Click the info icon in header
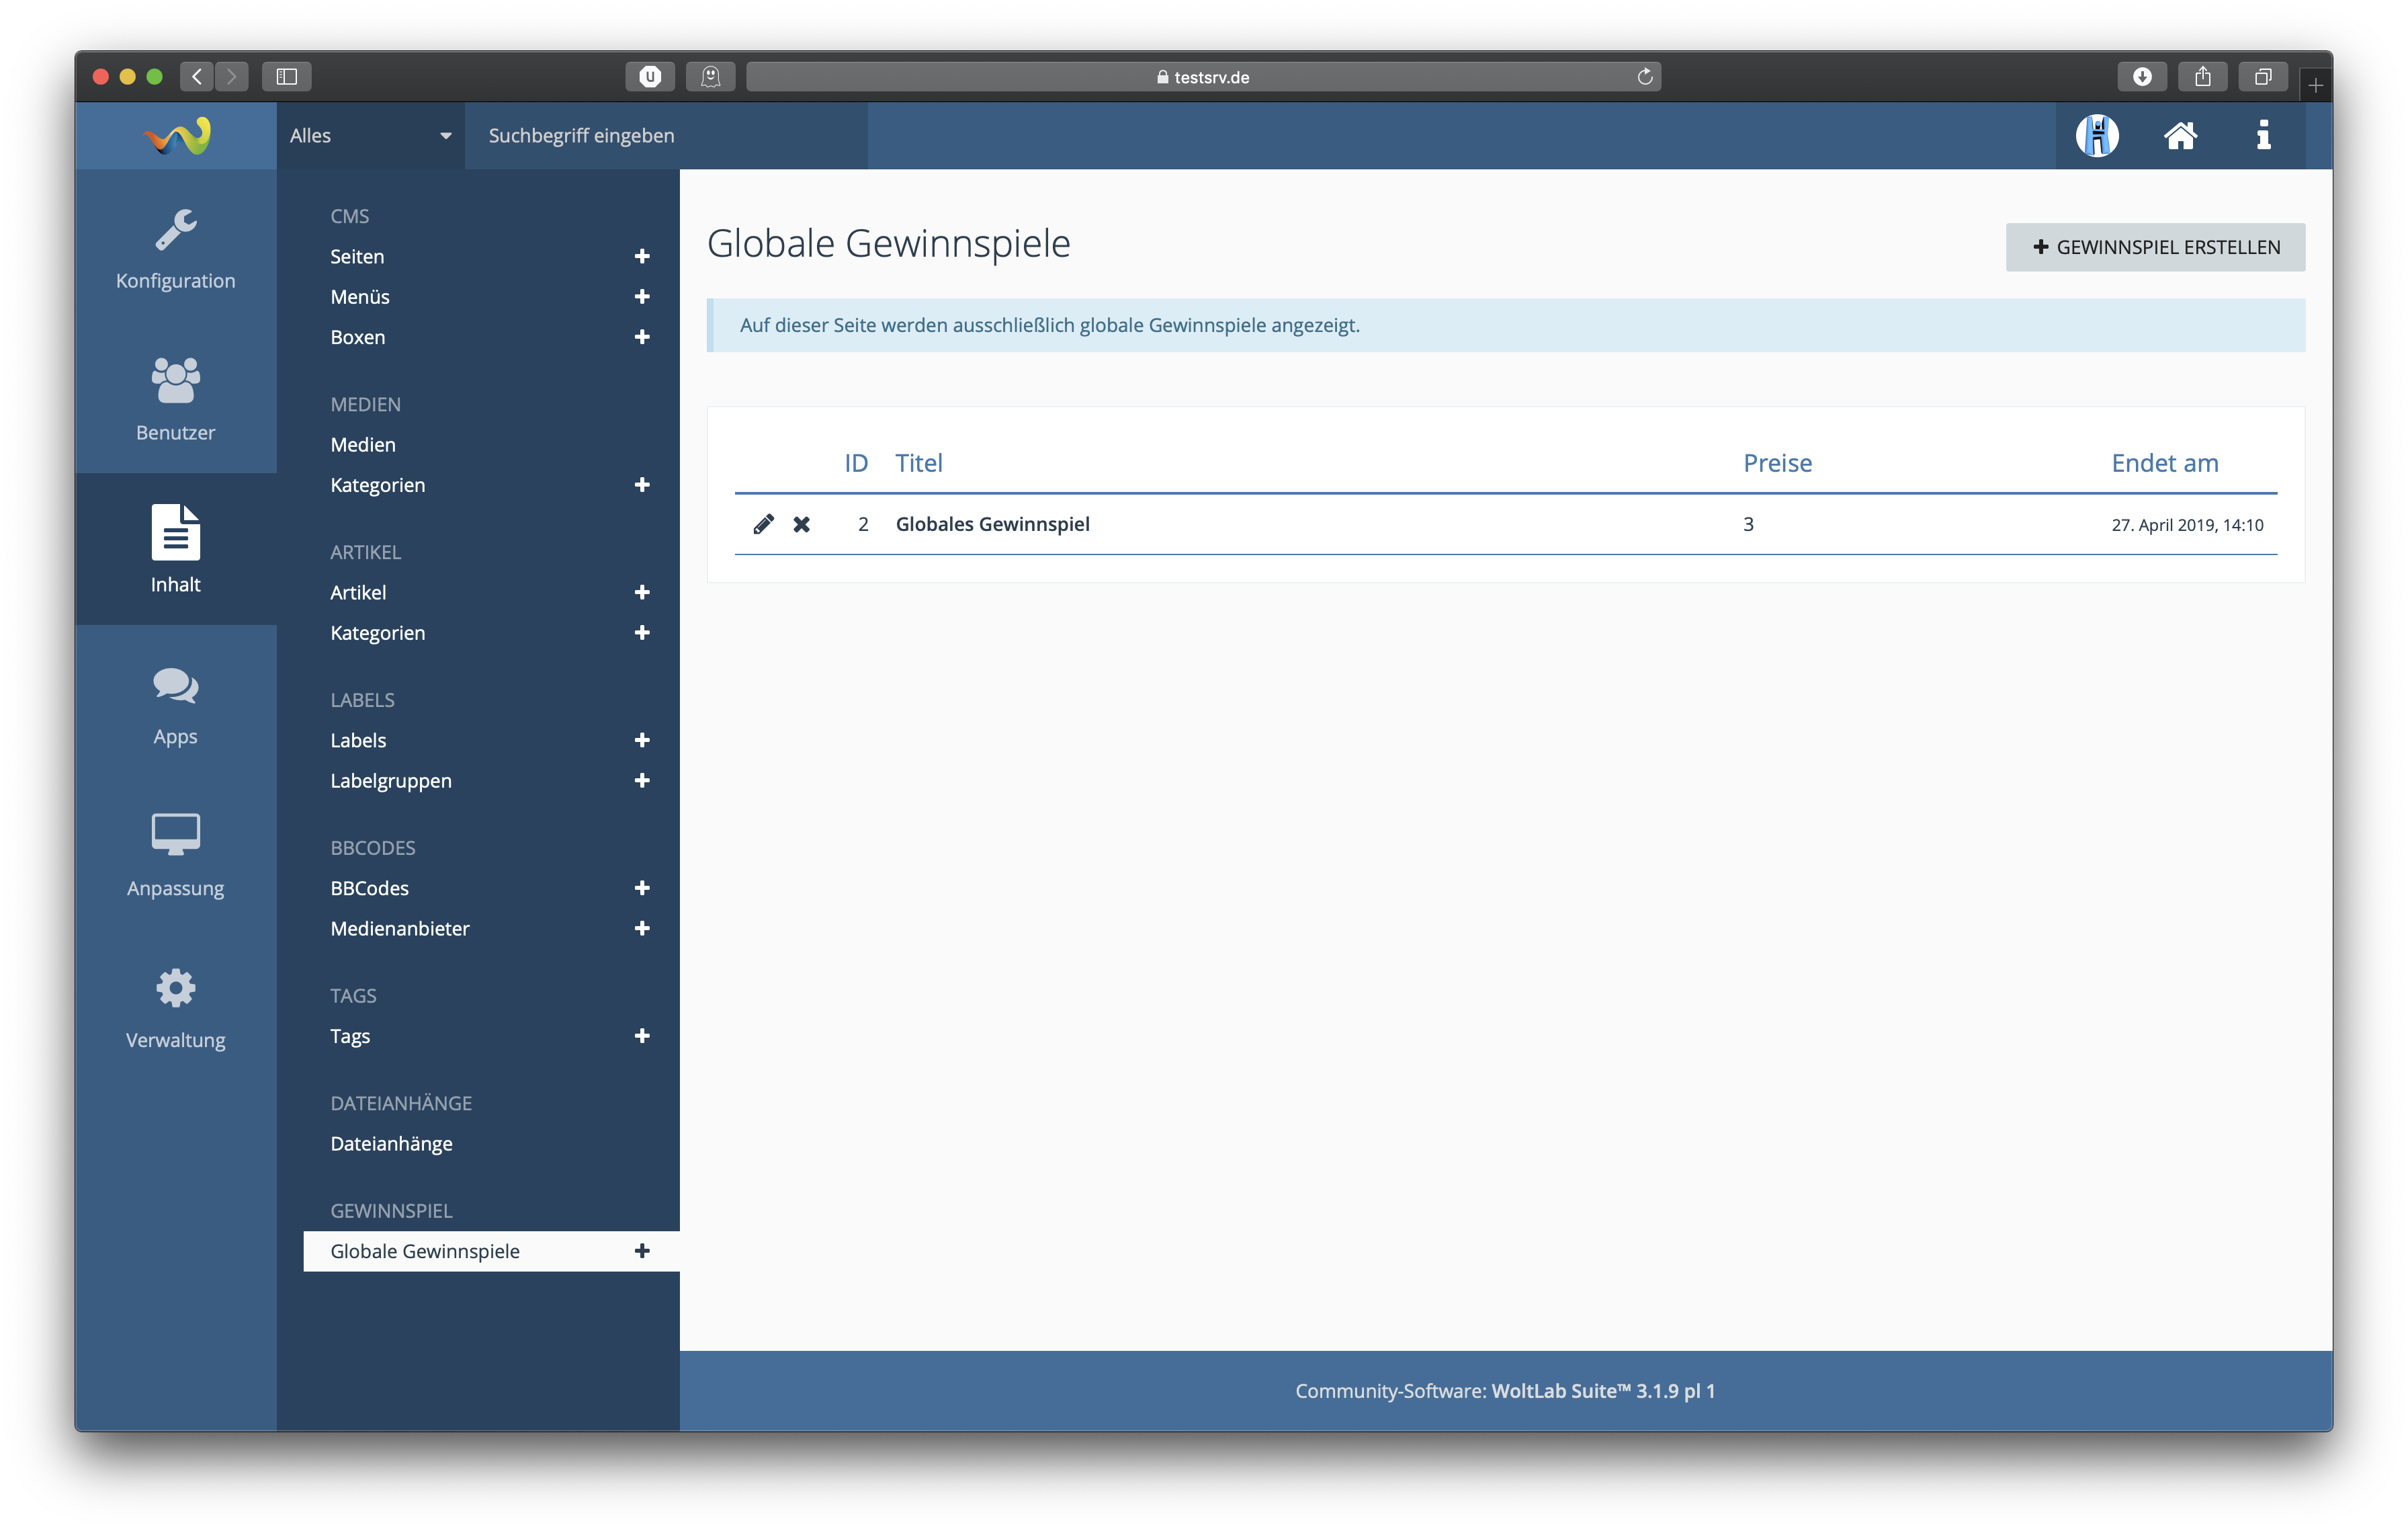Viewport: 2408px width, 1531px height. (x=2263, y=135)
